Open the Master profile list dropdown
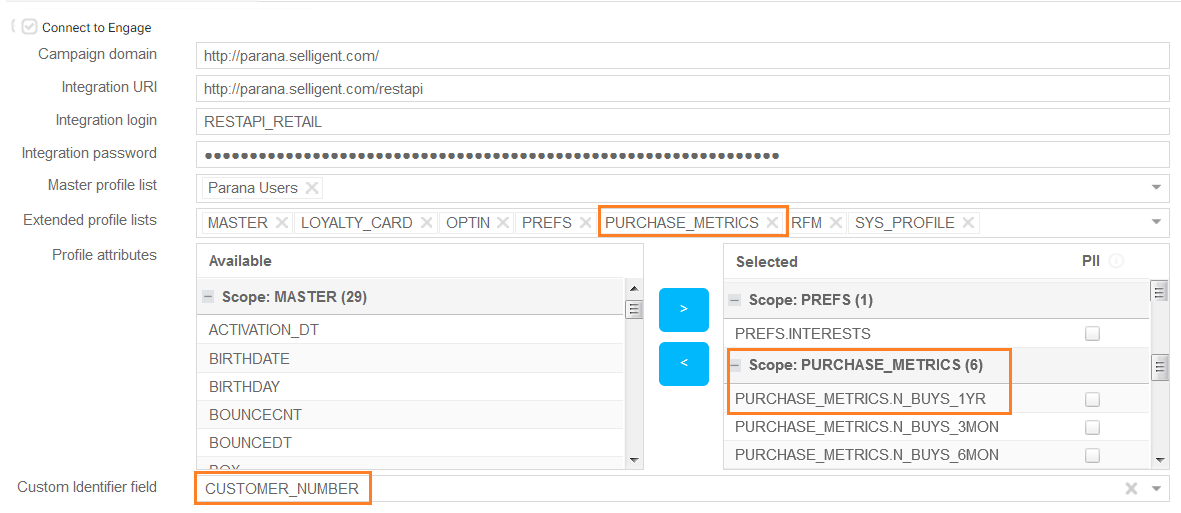1181x513 pixels. (x=1157, y=187)
